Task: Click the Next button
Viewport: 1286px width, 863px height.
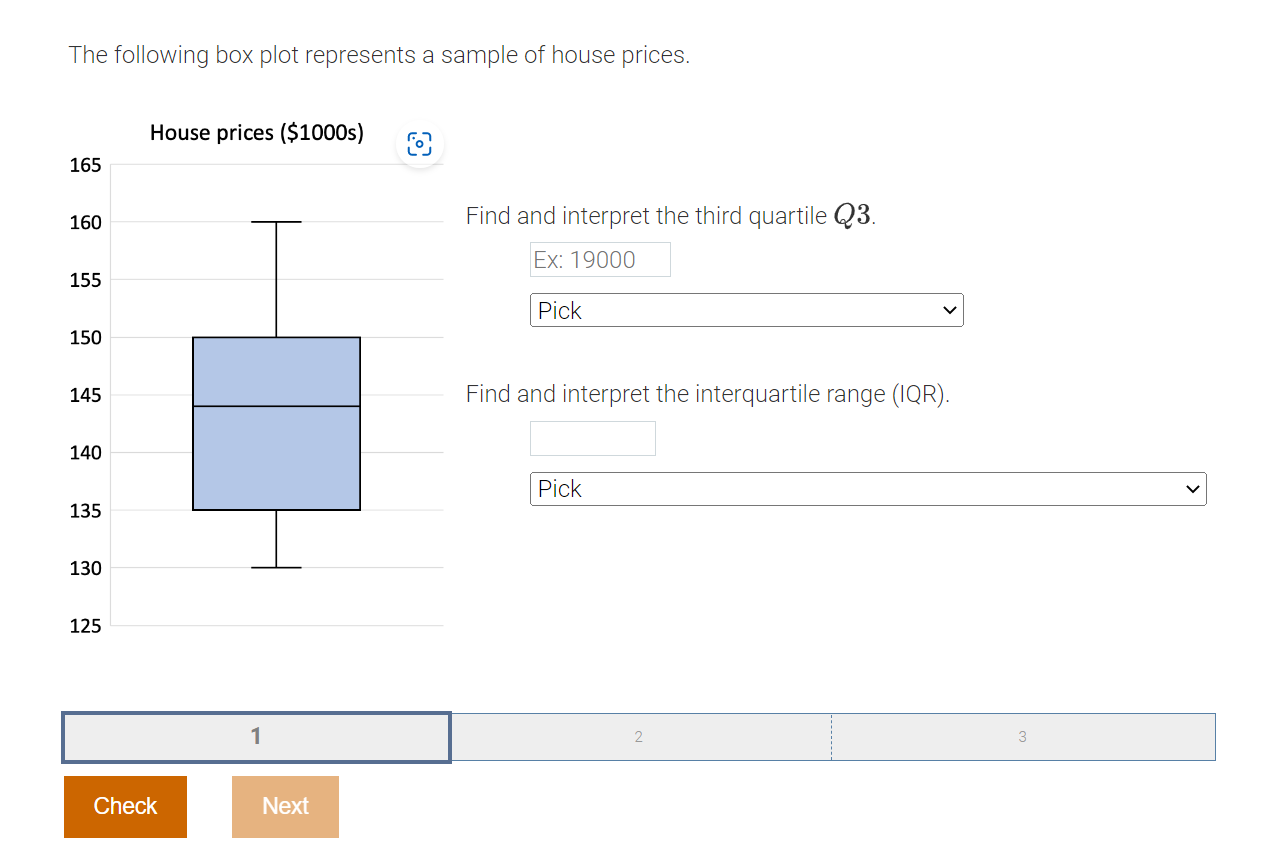Action: pos(285,806)
